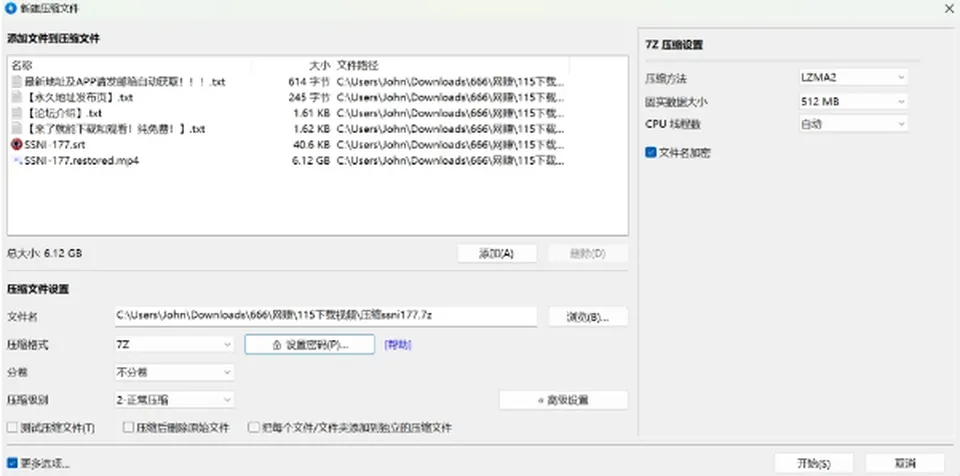Open the [帮助] link
The width and height of the screenshot is (960, 476).
click(398, 345)
